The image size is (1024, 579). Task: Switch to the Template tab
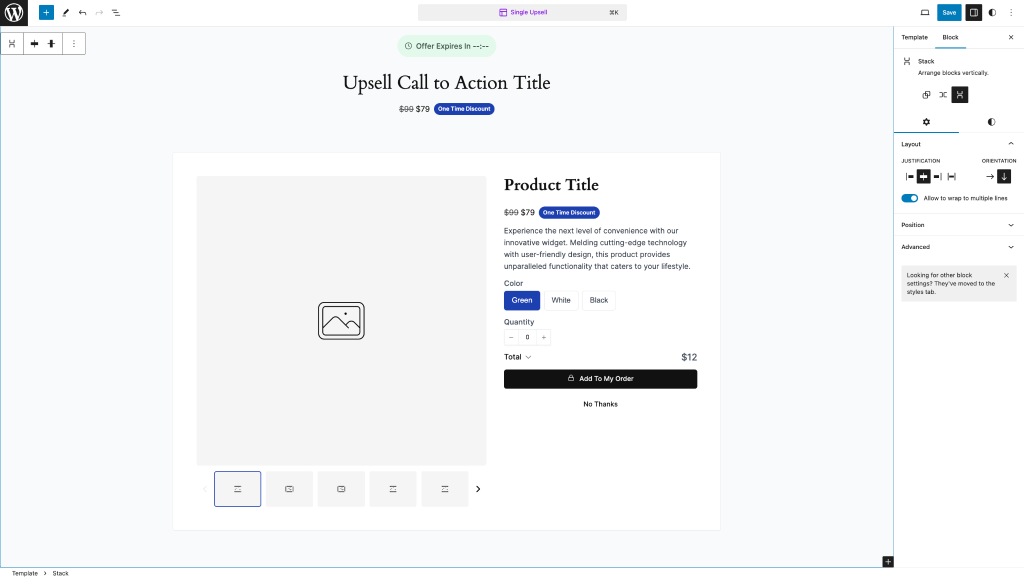914,37
